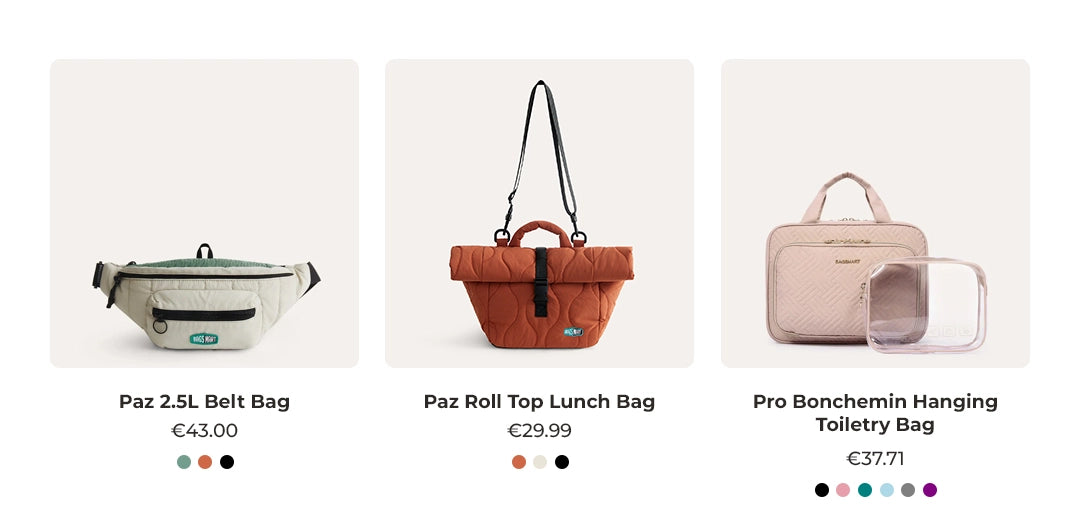
Task: Choose black color for Roll Top Lunch Bag
Action: click(x=562, y=462)
